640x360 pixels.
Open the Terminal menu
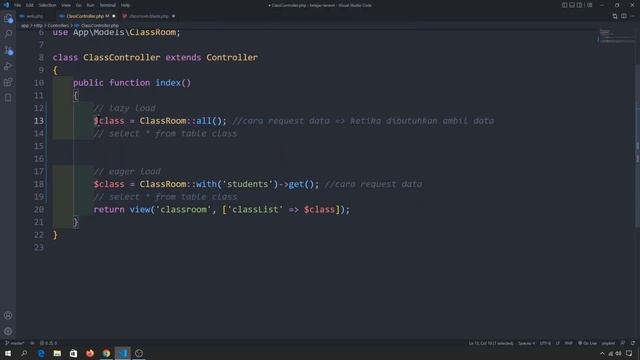[x=108, y=5]
